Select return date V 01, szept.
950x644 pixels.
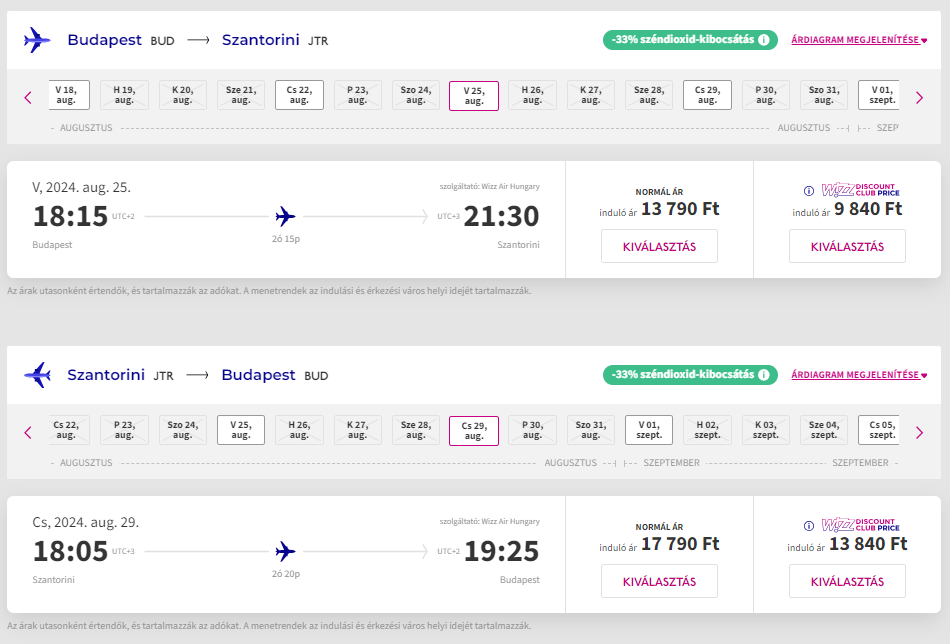649,430
